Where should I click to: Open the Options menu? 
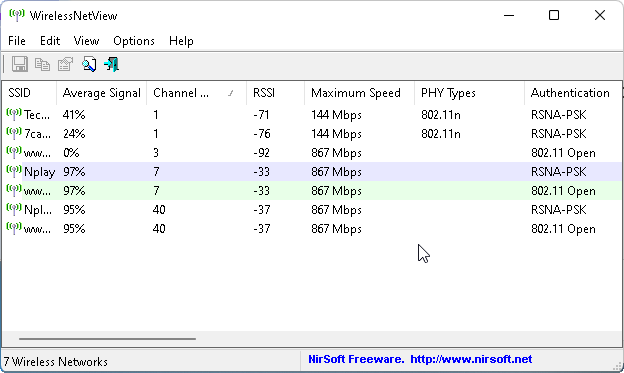(134, 41)
